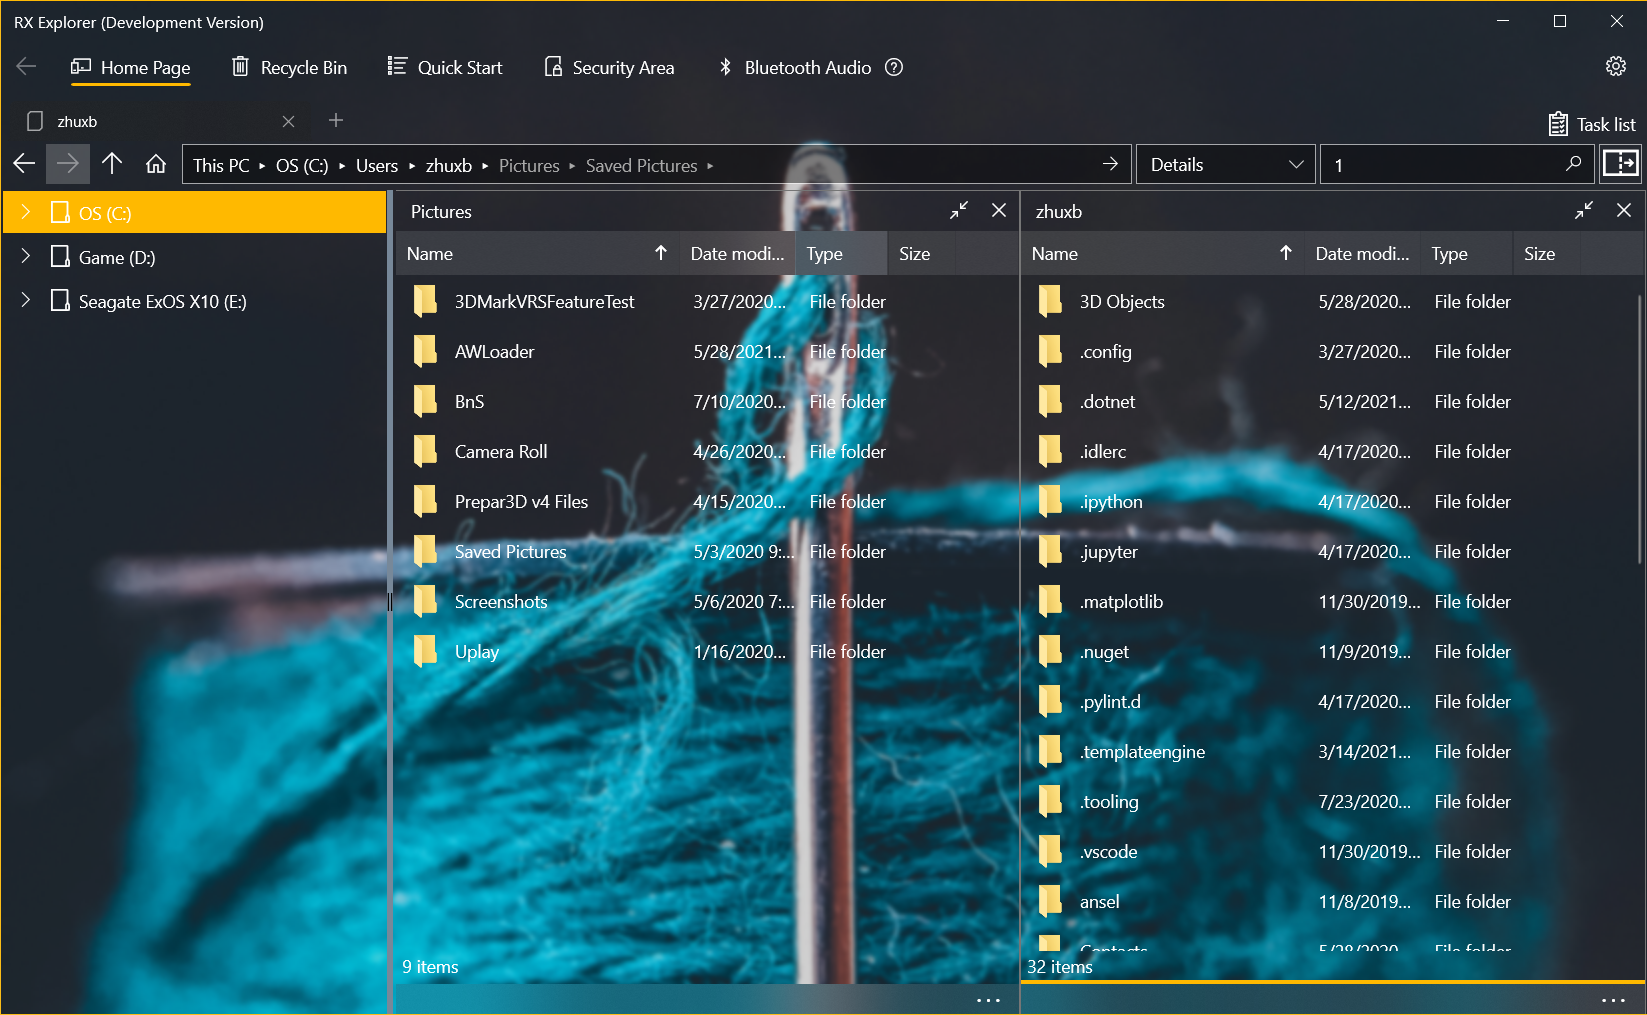
Task: Toggle Name sort order in zhuxb pane
Action: pyautogui.click(x=1285, y=253)
